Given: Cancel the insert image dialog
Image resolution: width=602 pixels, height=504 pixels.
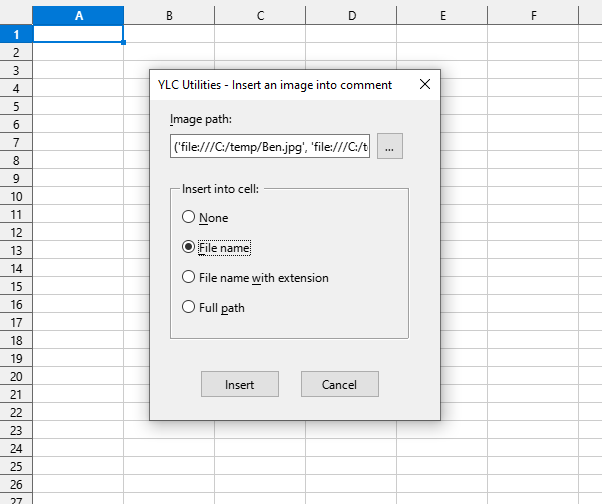Looking at the screenshot, I should click(339, 384).
